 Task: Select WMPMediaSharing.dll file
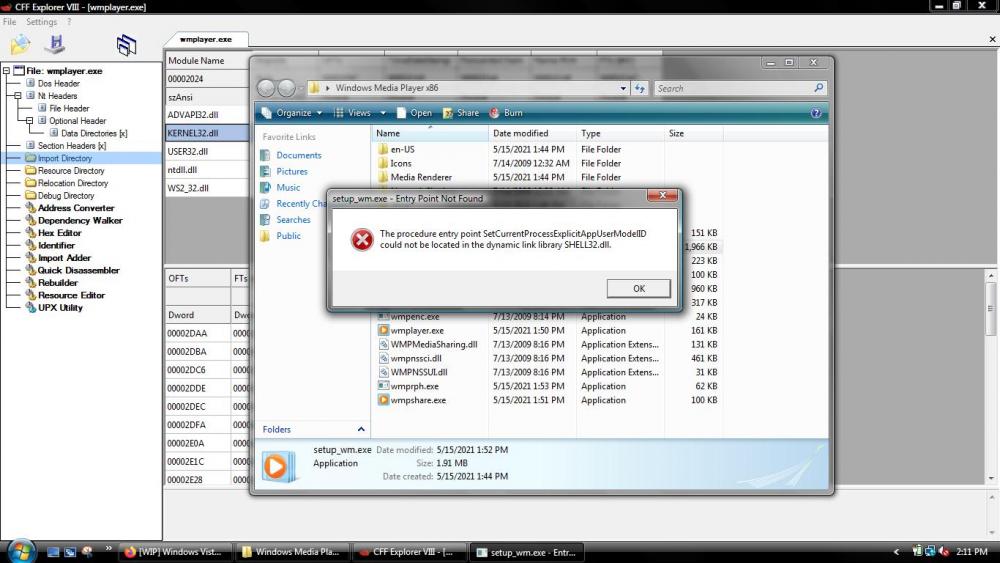point(434,344)
